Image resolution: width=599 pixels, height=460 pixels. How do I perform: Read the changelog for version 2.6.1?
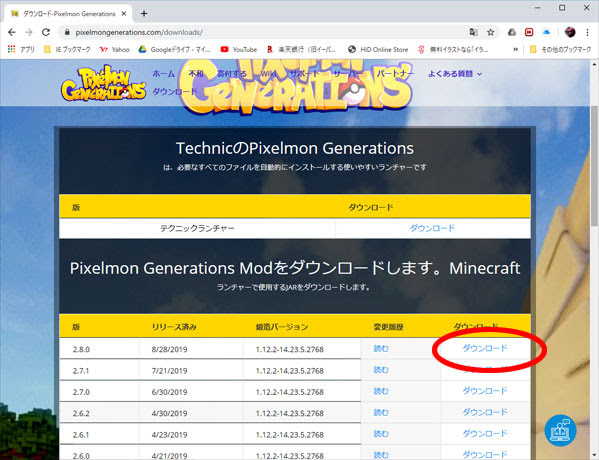pyautogui.click(x=381, y=434)
